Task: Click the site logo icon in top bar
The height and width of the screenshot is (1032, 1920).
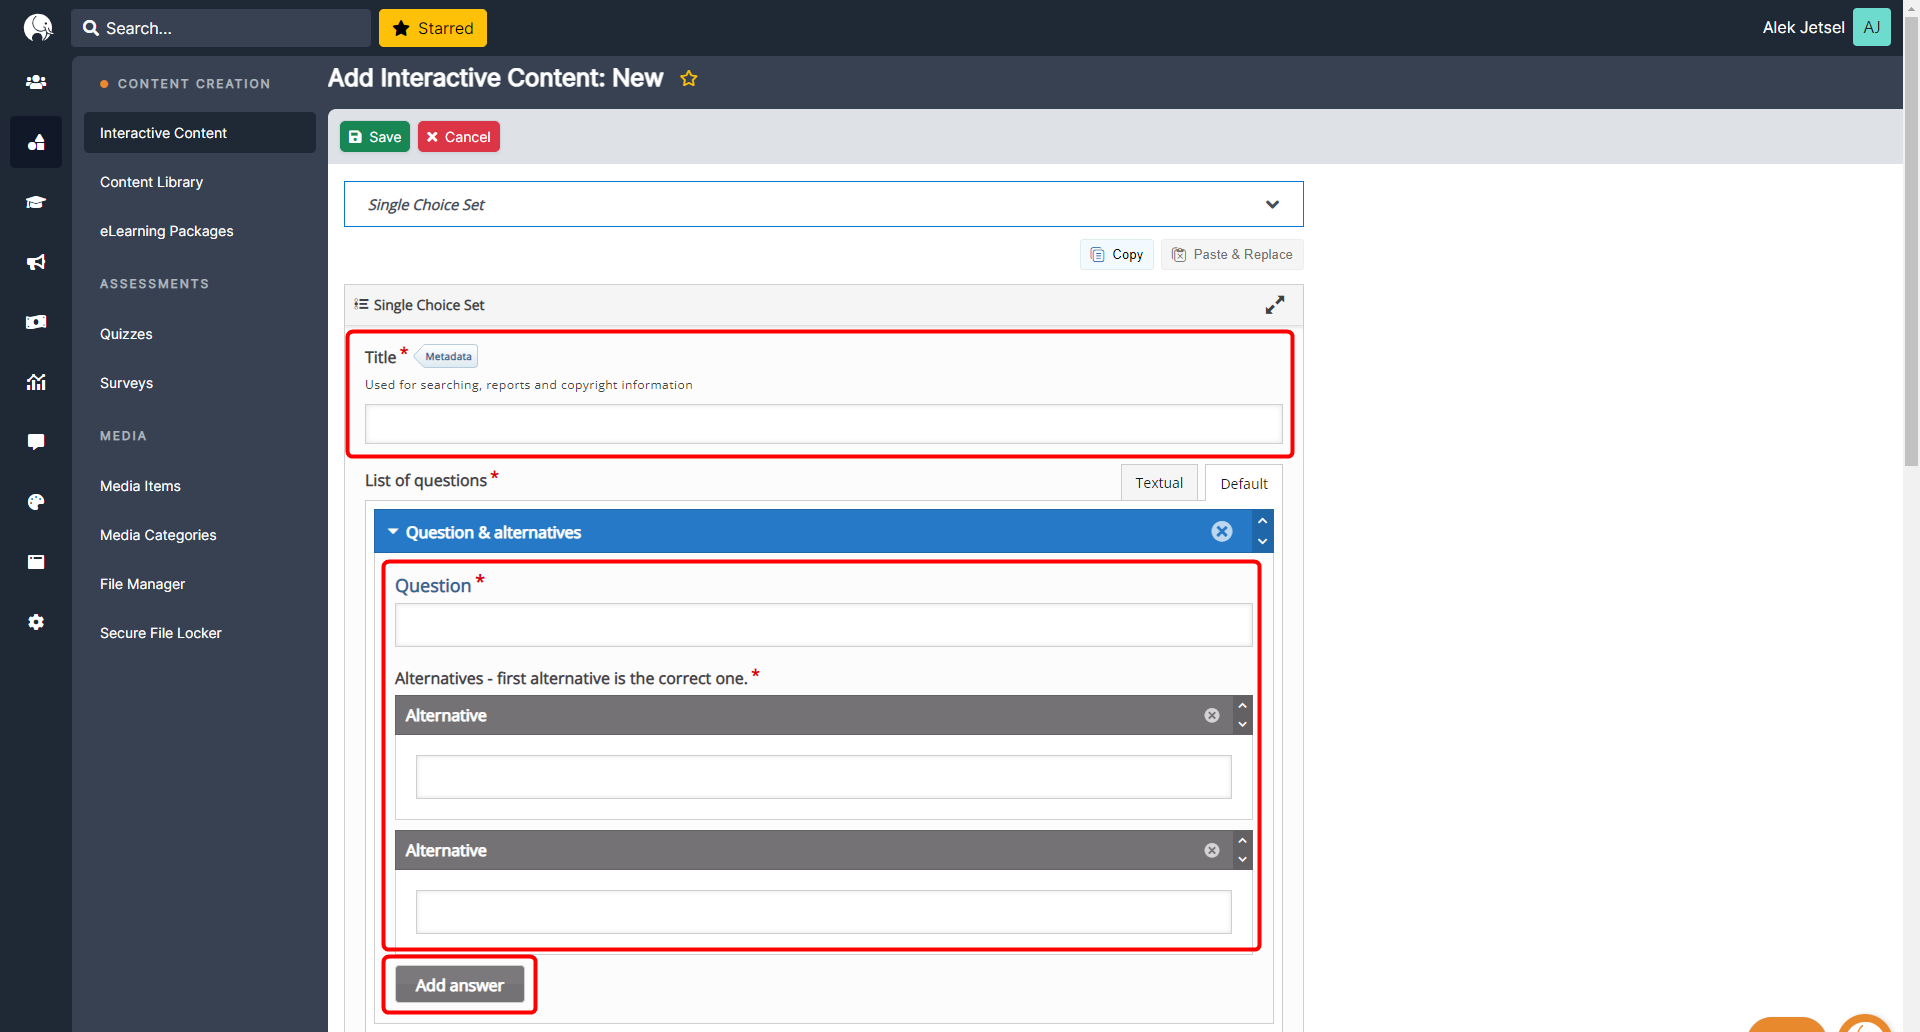Action: point(37,27)
